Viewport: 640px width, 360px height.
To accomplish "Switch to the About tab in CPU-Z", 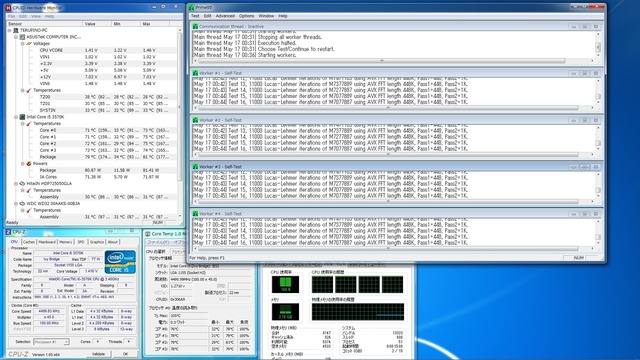I will [x=113, y=242].
